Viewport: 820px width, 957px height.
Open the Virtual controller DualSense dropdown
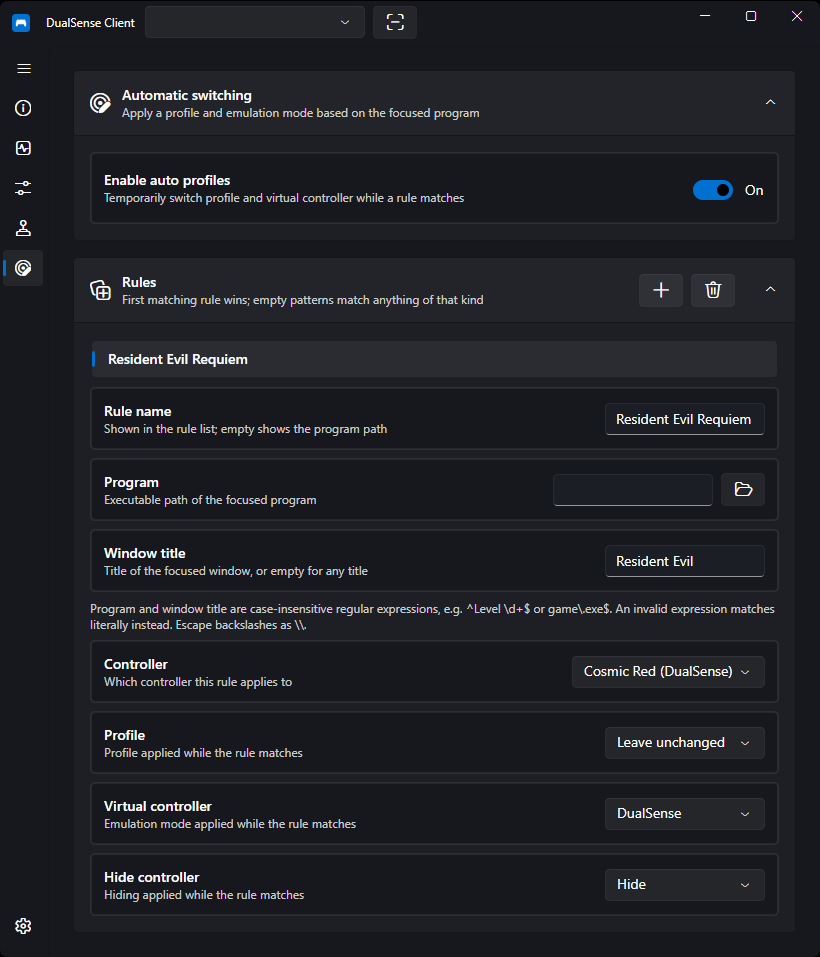(685, 814)
